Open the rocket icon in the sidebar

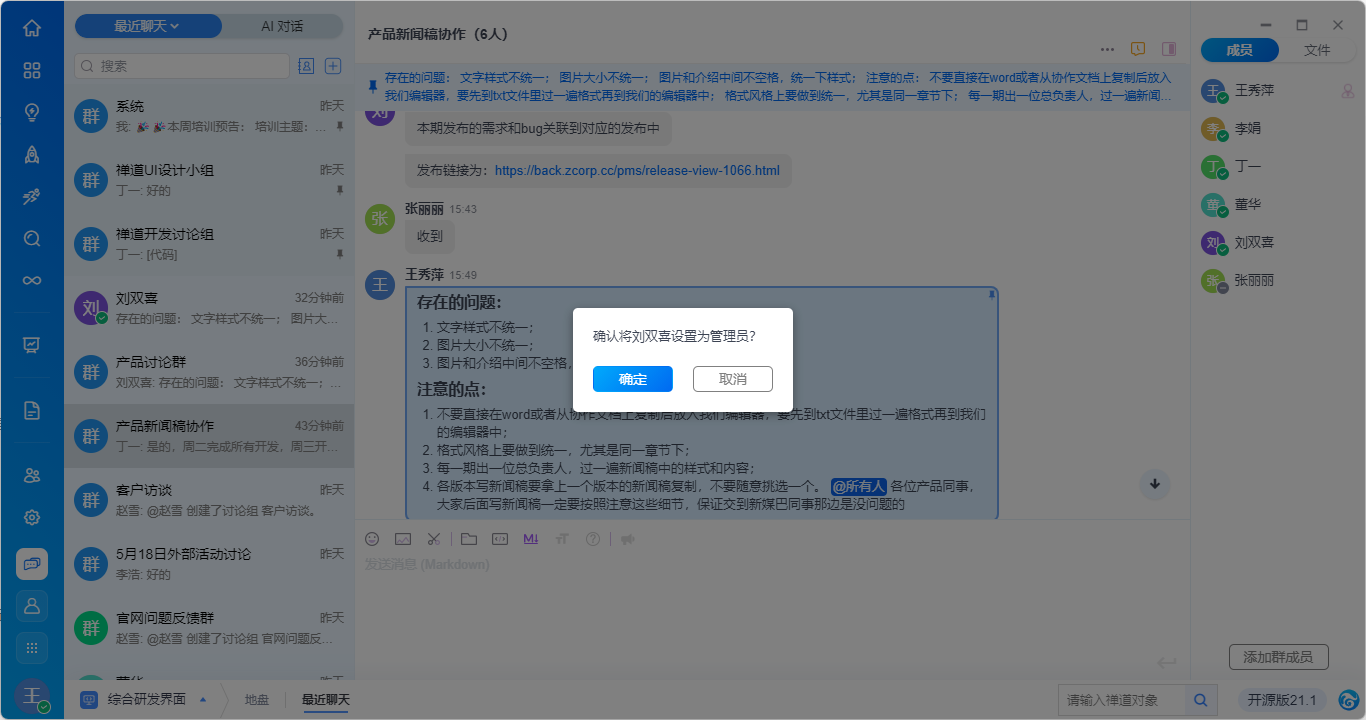point(32,154)
